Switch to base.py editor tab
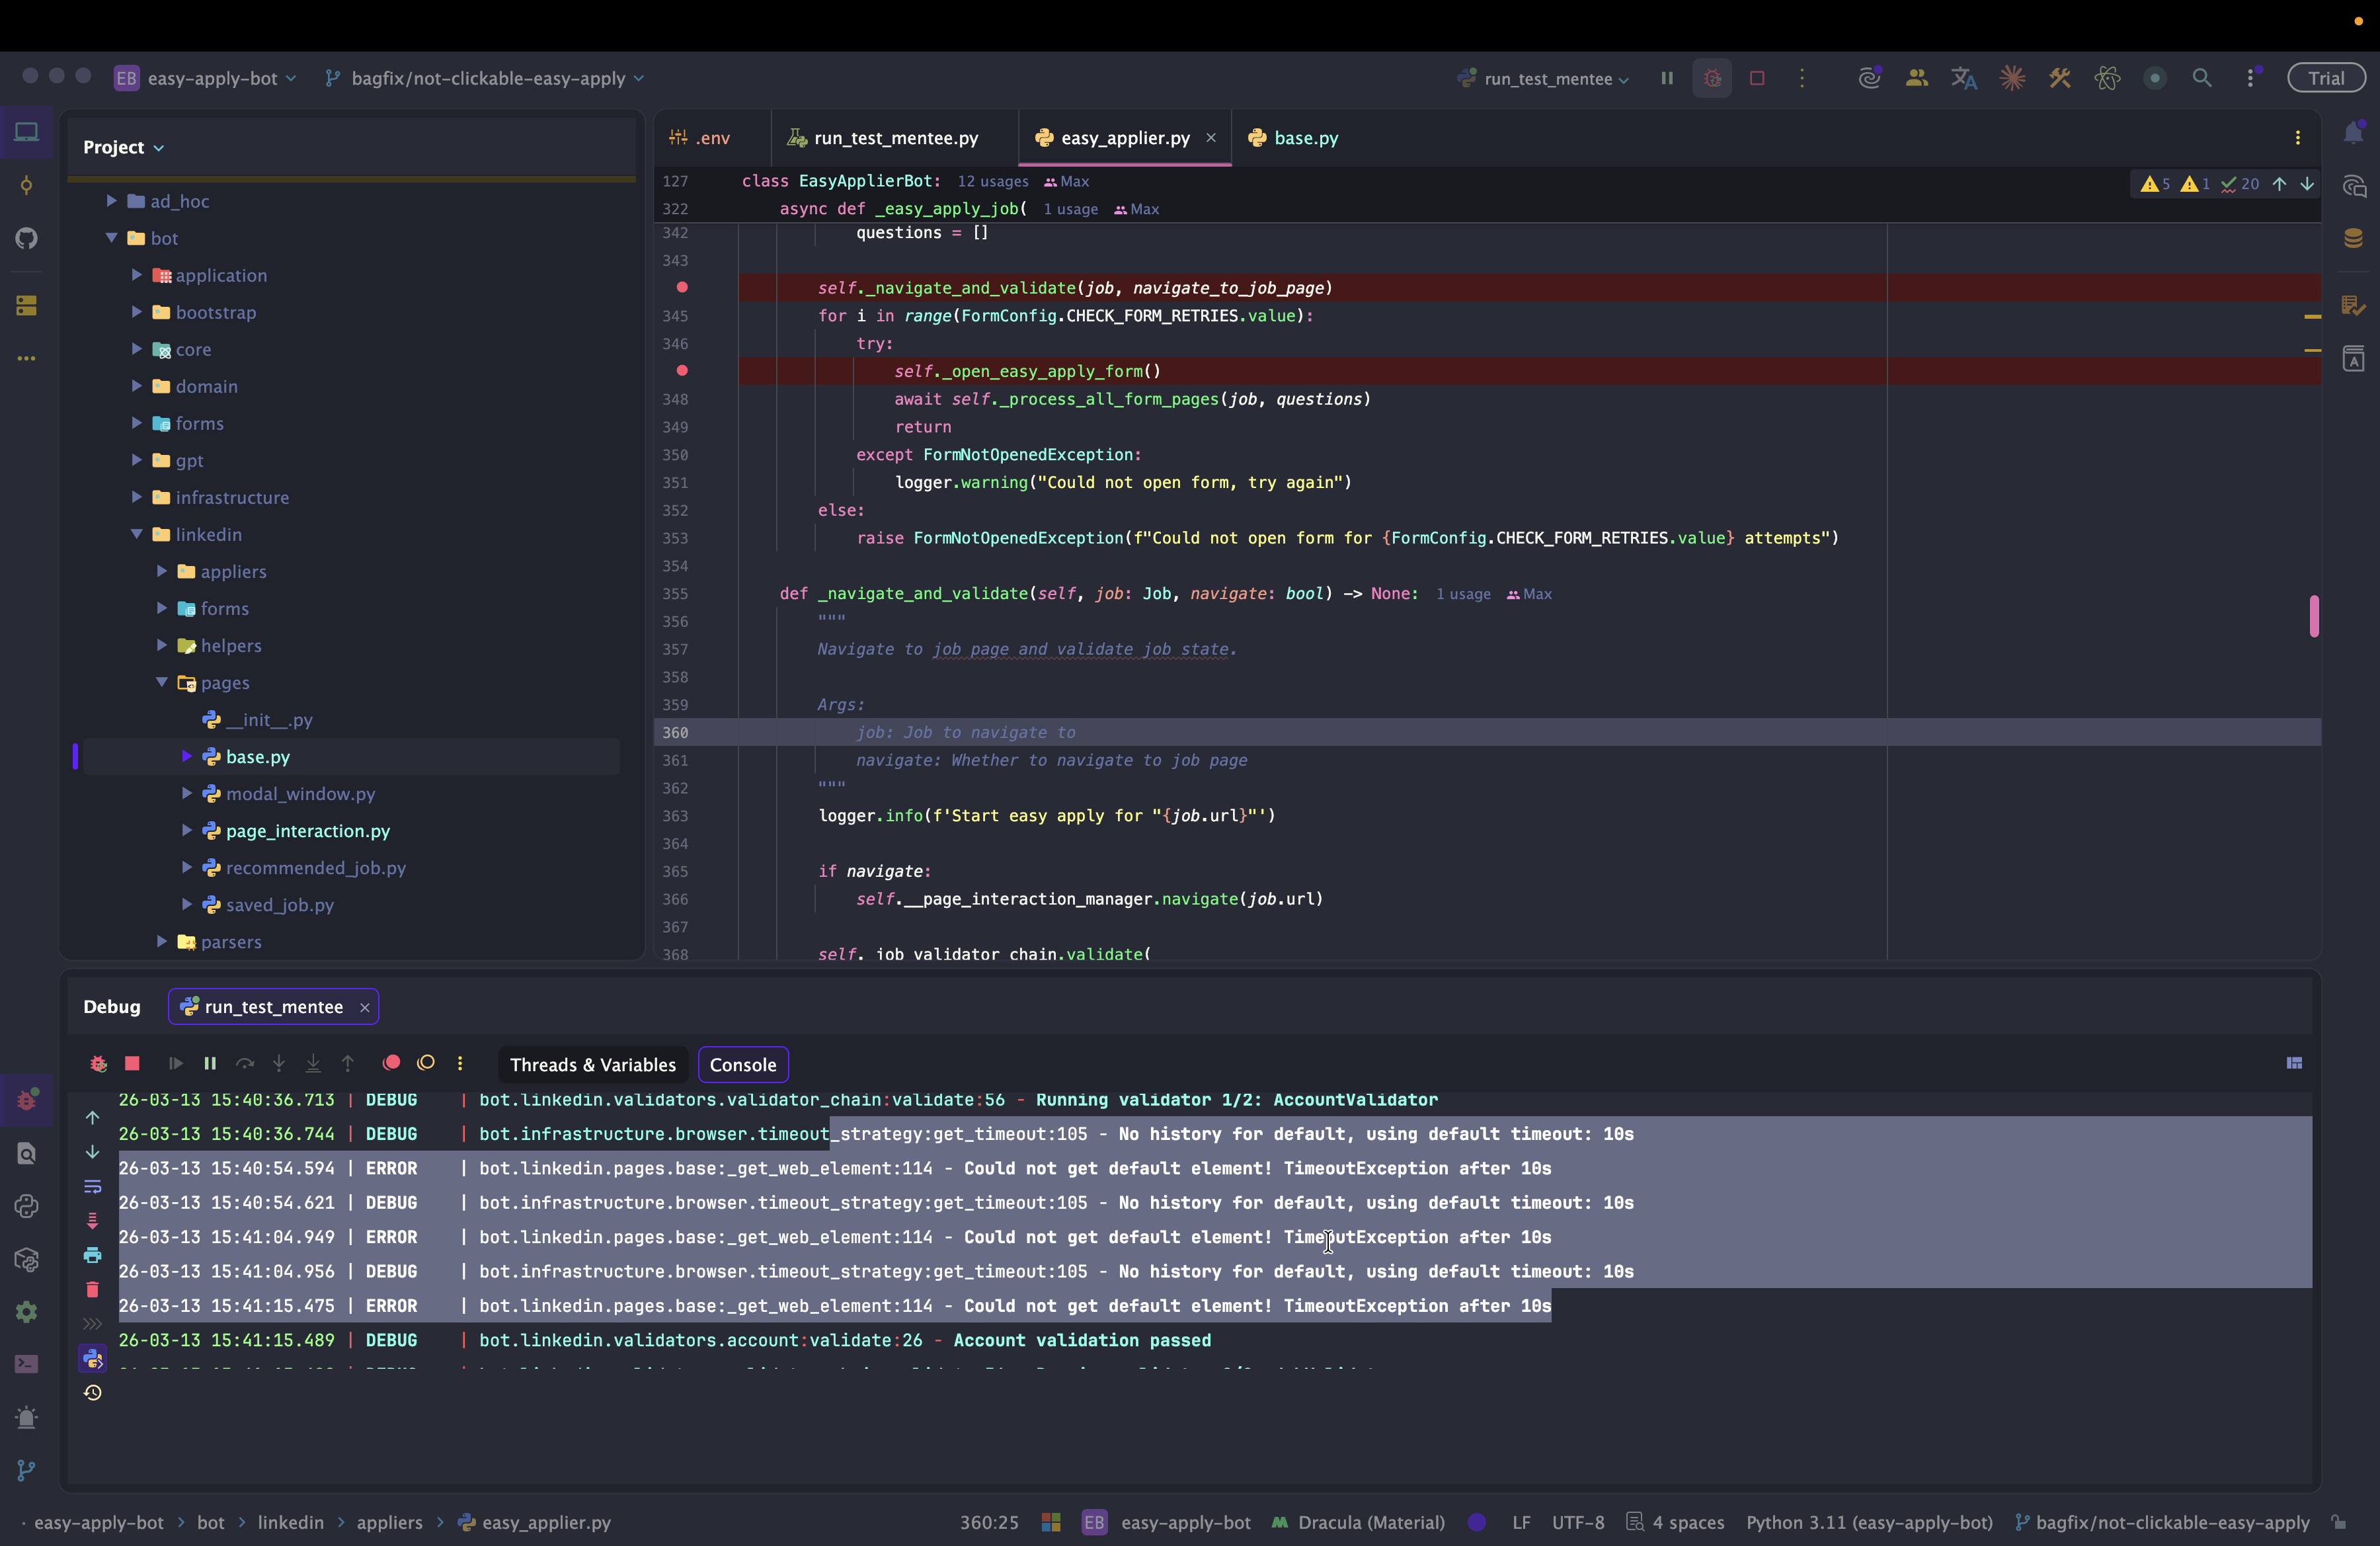The image size is (2380, 1546). coord(1305,138)
